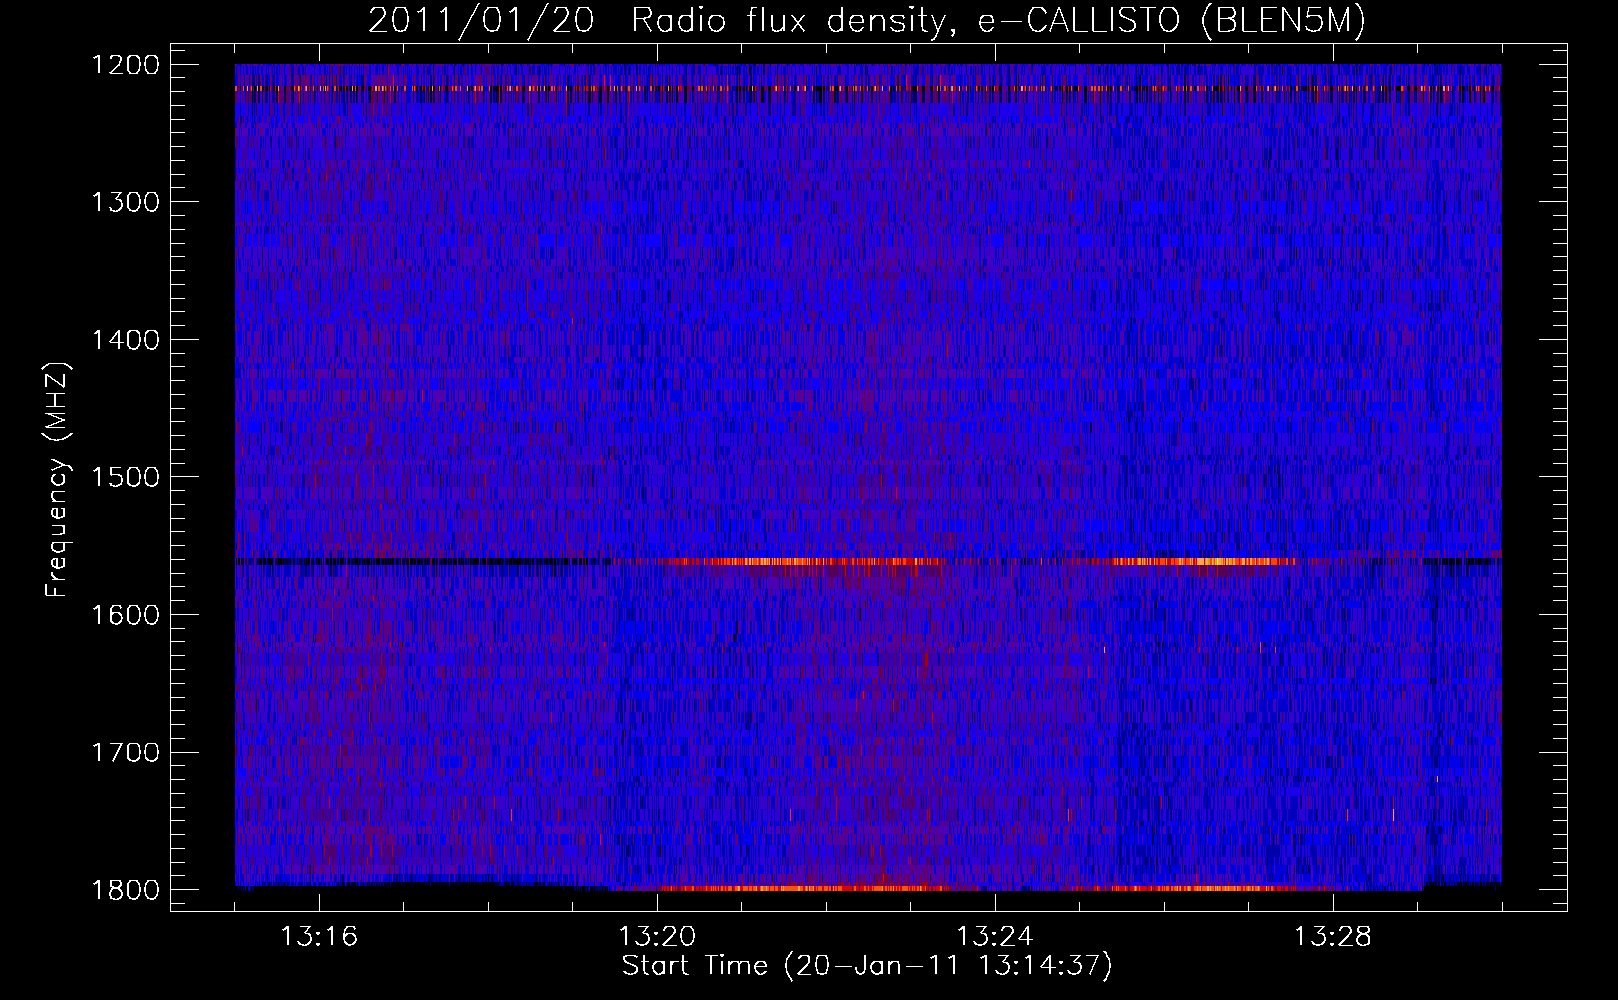1618x1000 pixels.
Task: Click the 1600 frequency tick label
Action: [x=124, y=615]
